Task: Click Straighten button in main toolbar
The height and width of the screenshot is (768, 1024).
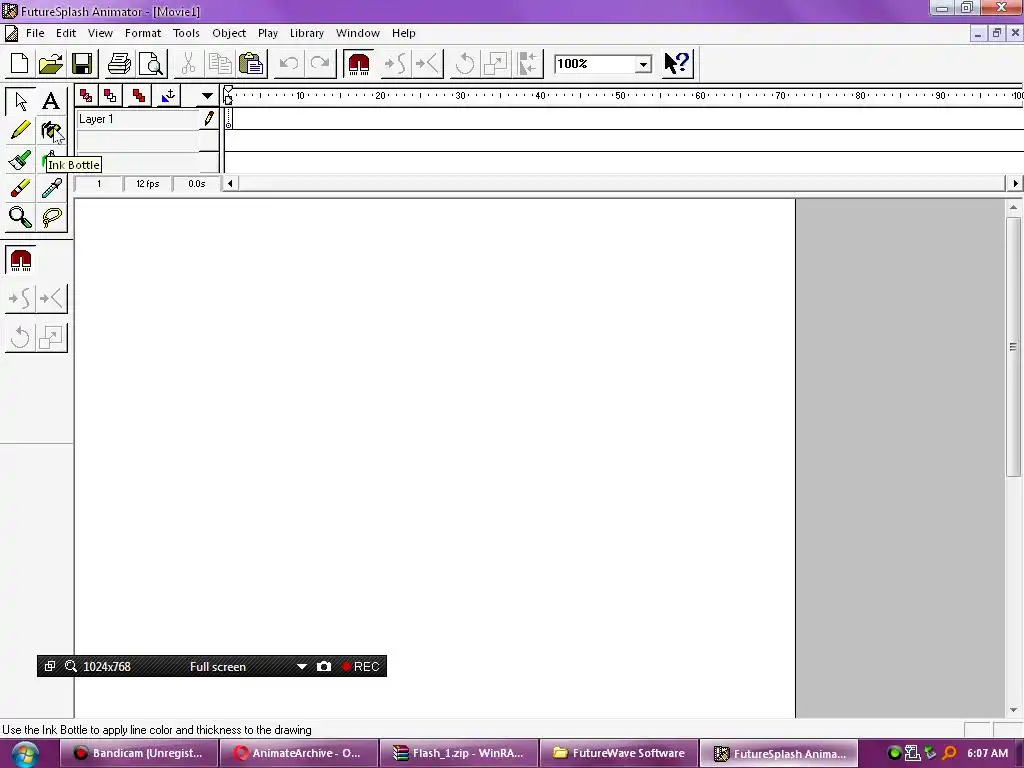Action: [428, 63]
